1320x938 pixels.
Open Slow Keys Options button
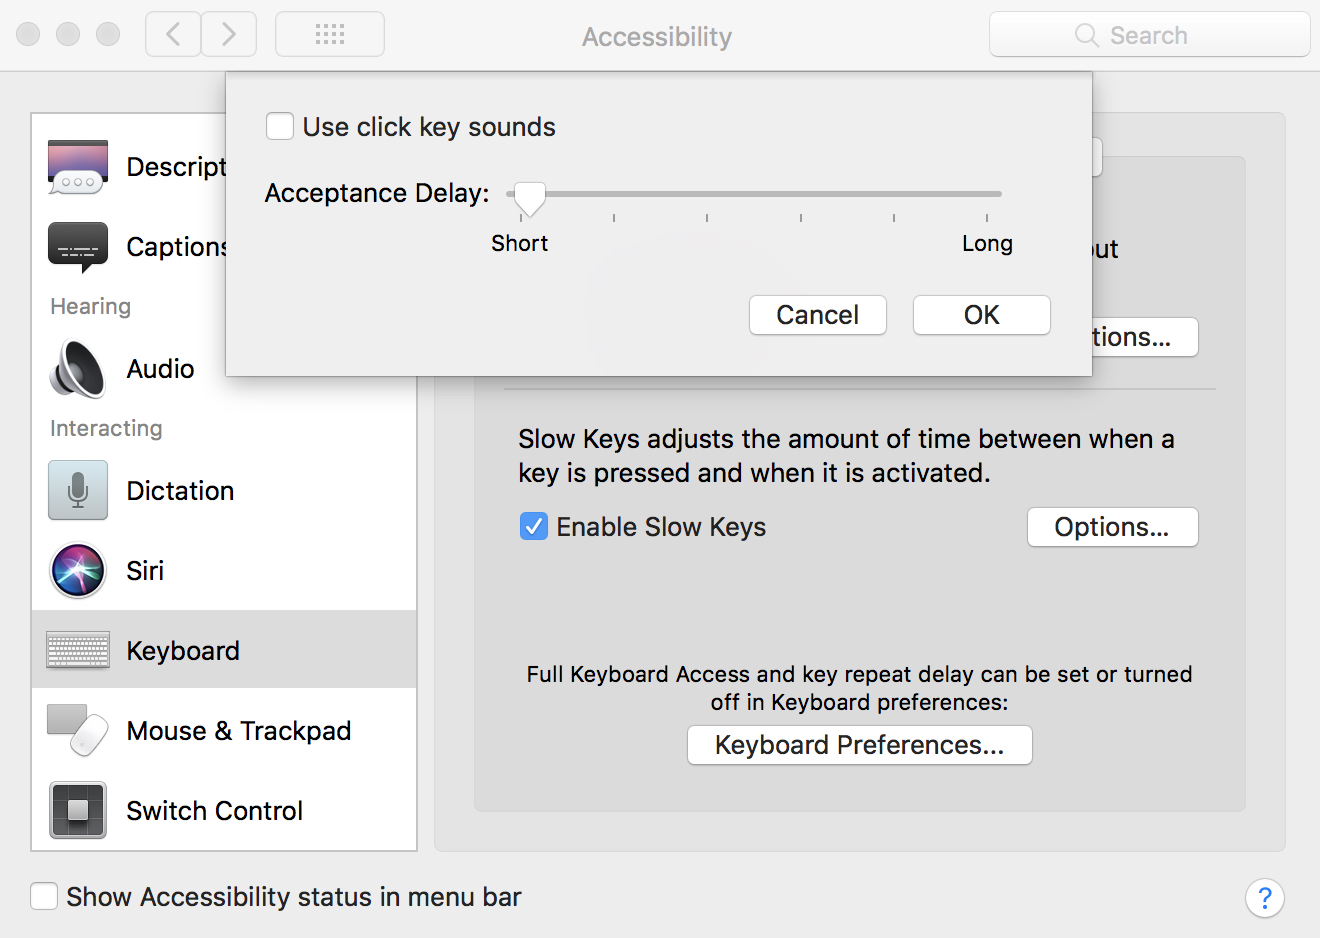tap(1113, 527)
